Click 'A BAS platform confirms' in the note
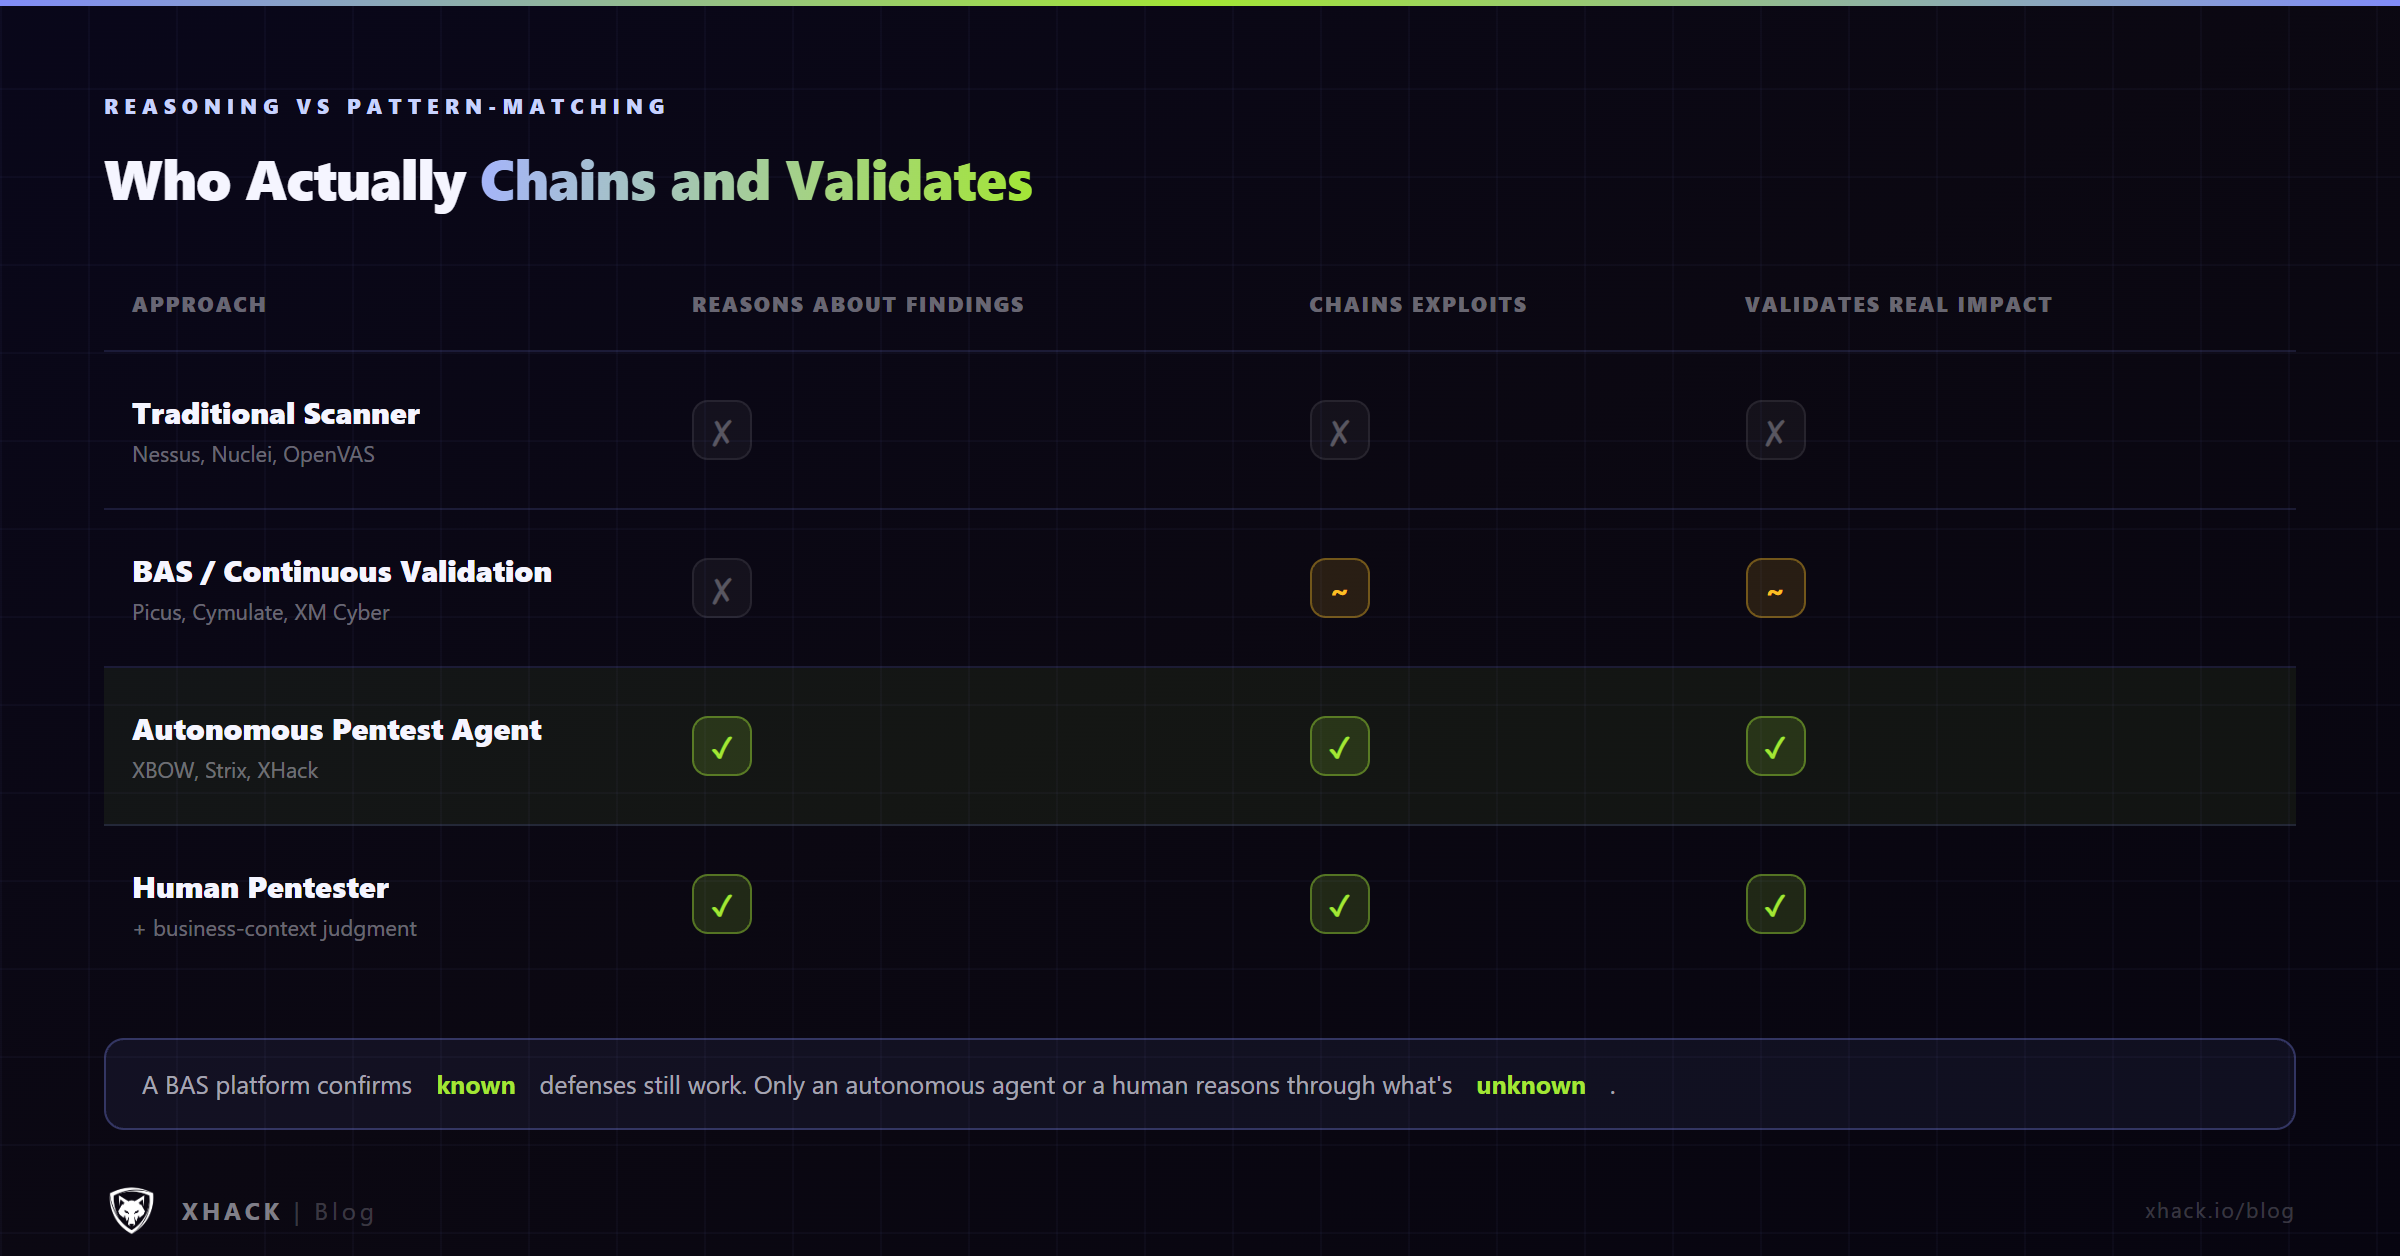This screenshot has height=1256, width=2400. [x=277, y=1086]
